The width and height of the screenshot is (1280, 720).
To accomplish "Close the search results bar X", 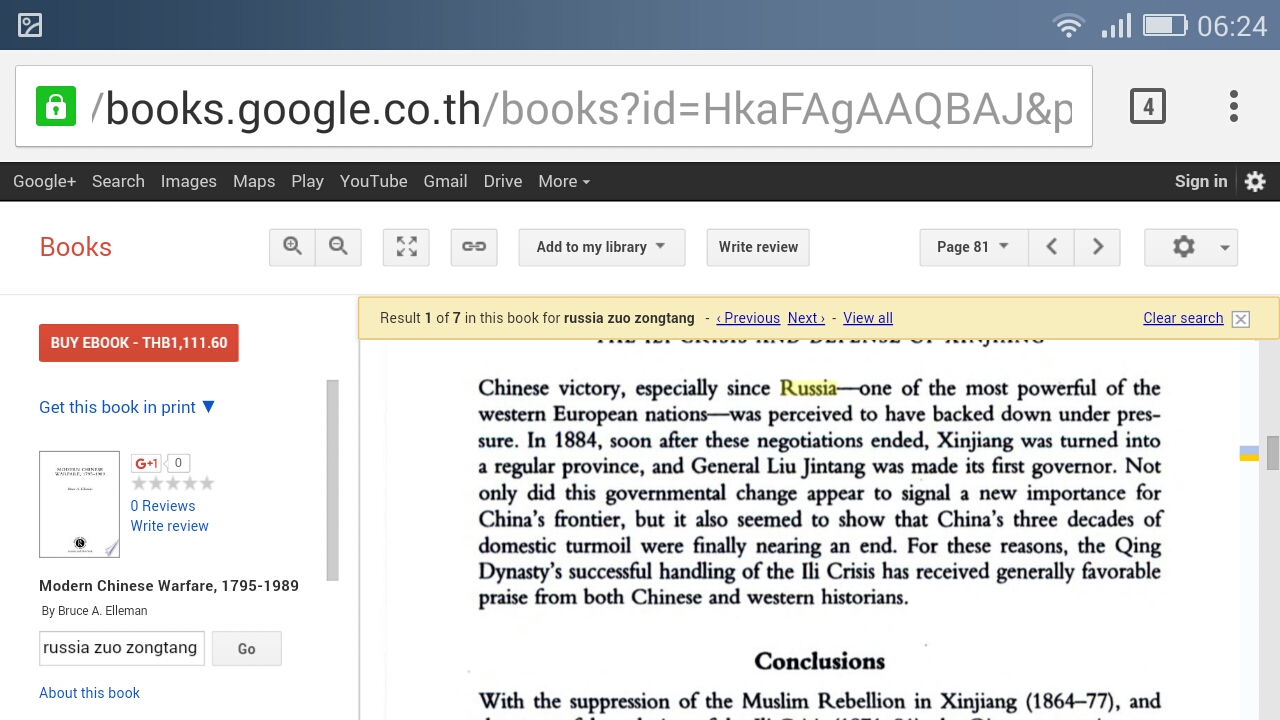I will (x=1240, y=319).
